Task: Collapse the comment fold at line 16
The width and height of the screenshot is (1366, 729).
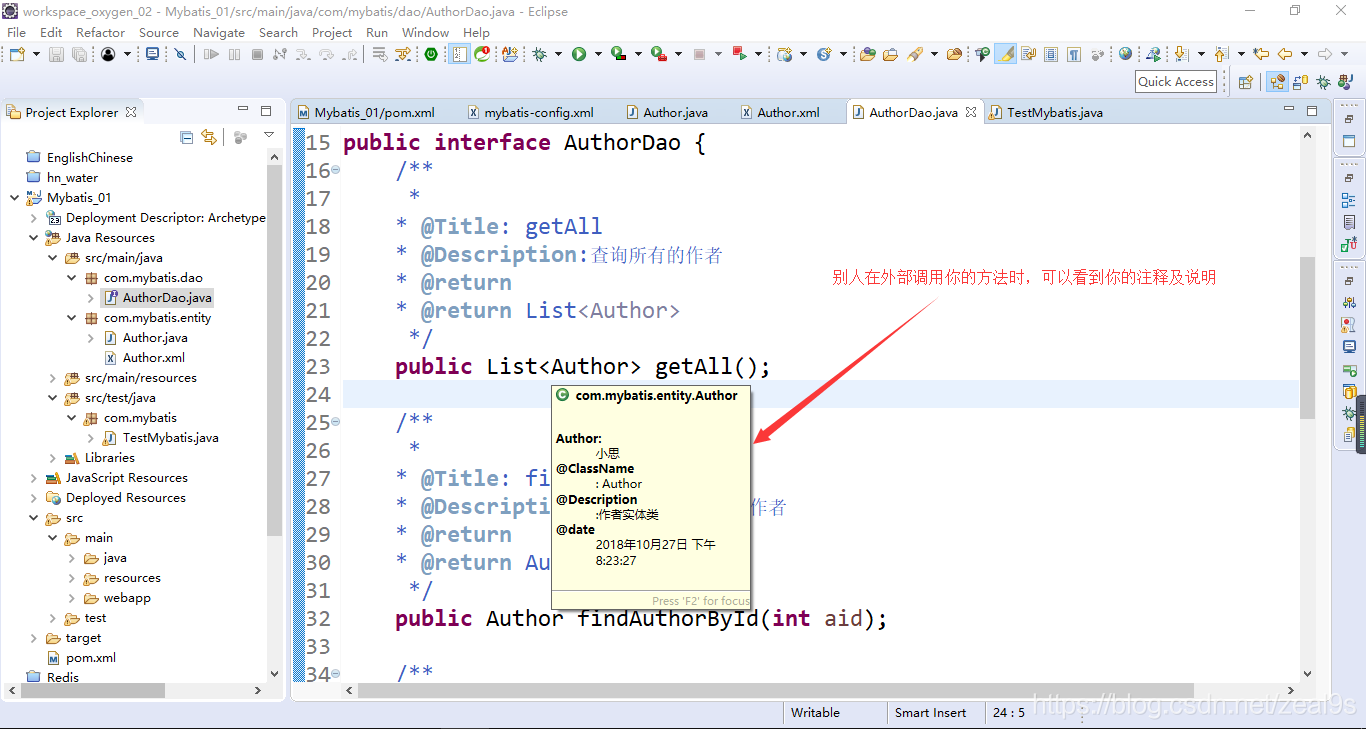Action: click(335, 170)
